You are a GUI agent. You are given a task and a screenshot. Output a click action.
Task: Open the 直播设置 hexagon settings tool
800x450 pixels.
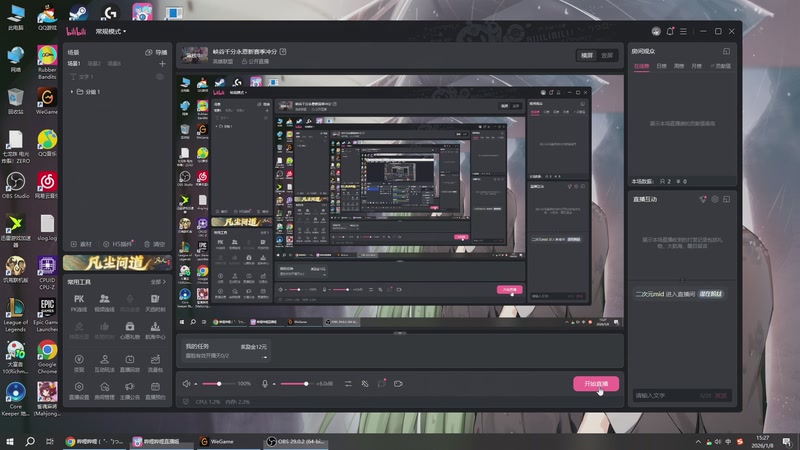(x=79, y=390)
